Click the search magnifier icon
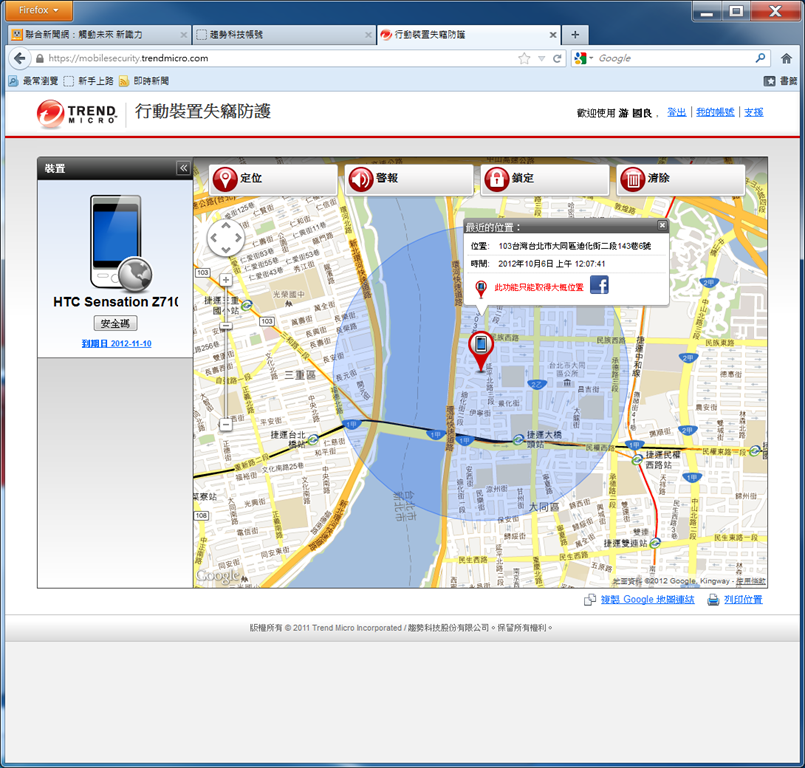805x768 pixels. (760, 58)
